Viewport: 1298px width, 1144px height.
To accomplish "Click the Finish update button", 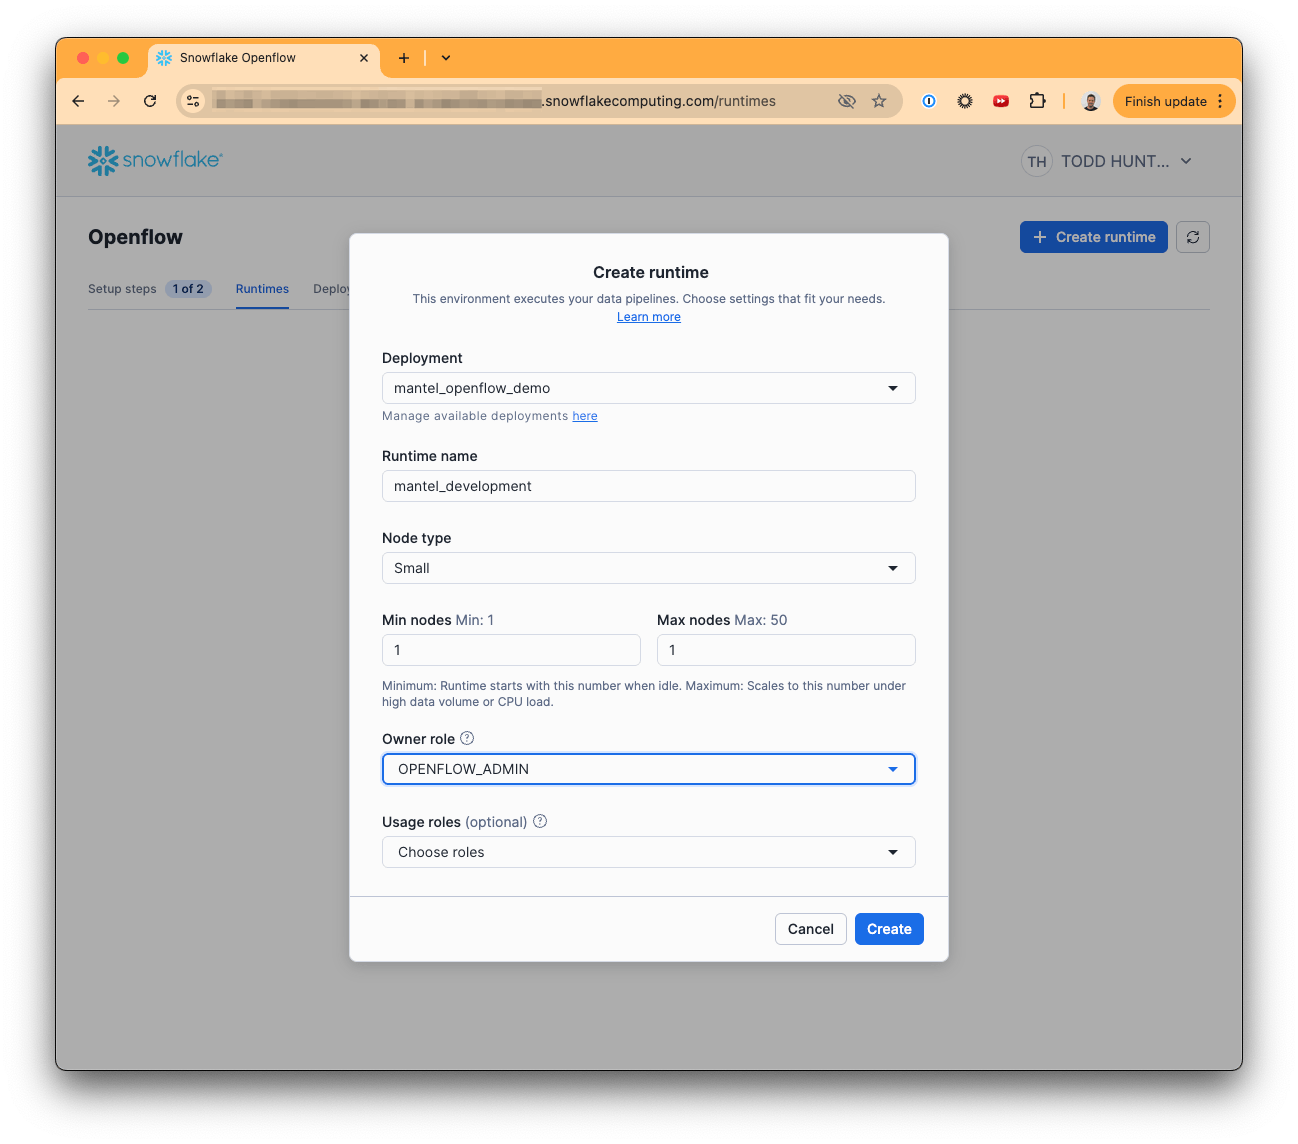I will coord(1165,101).
